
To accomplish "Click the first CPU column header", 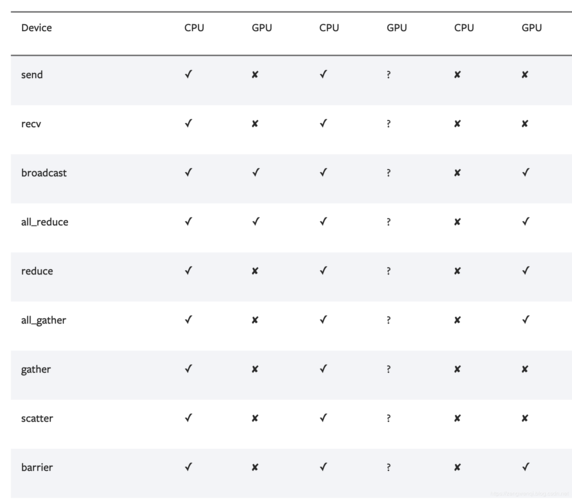I will point(194,28).
